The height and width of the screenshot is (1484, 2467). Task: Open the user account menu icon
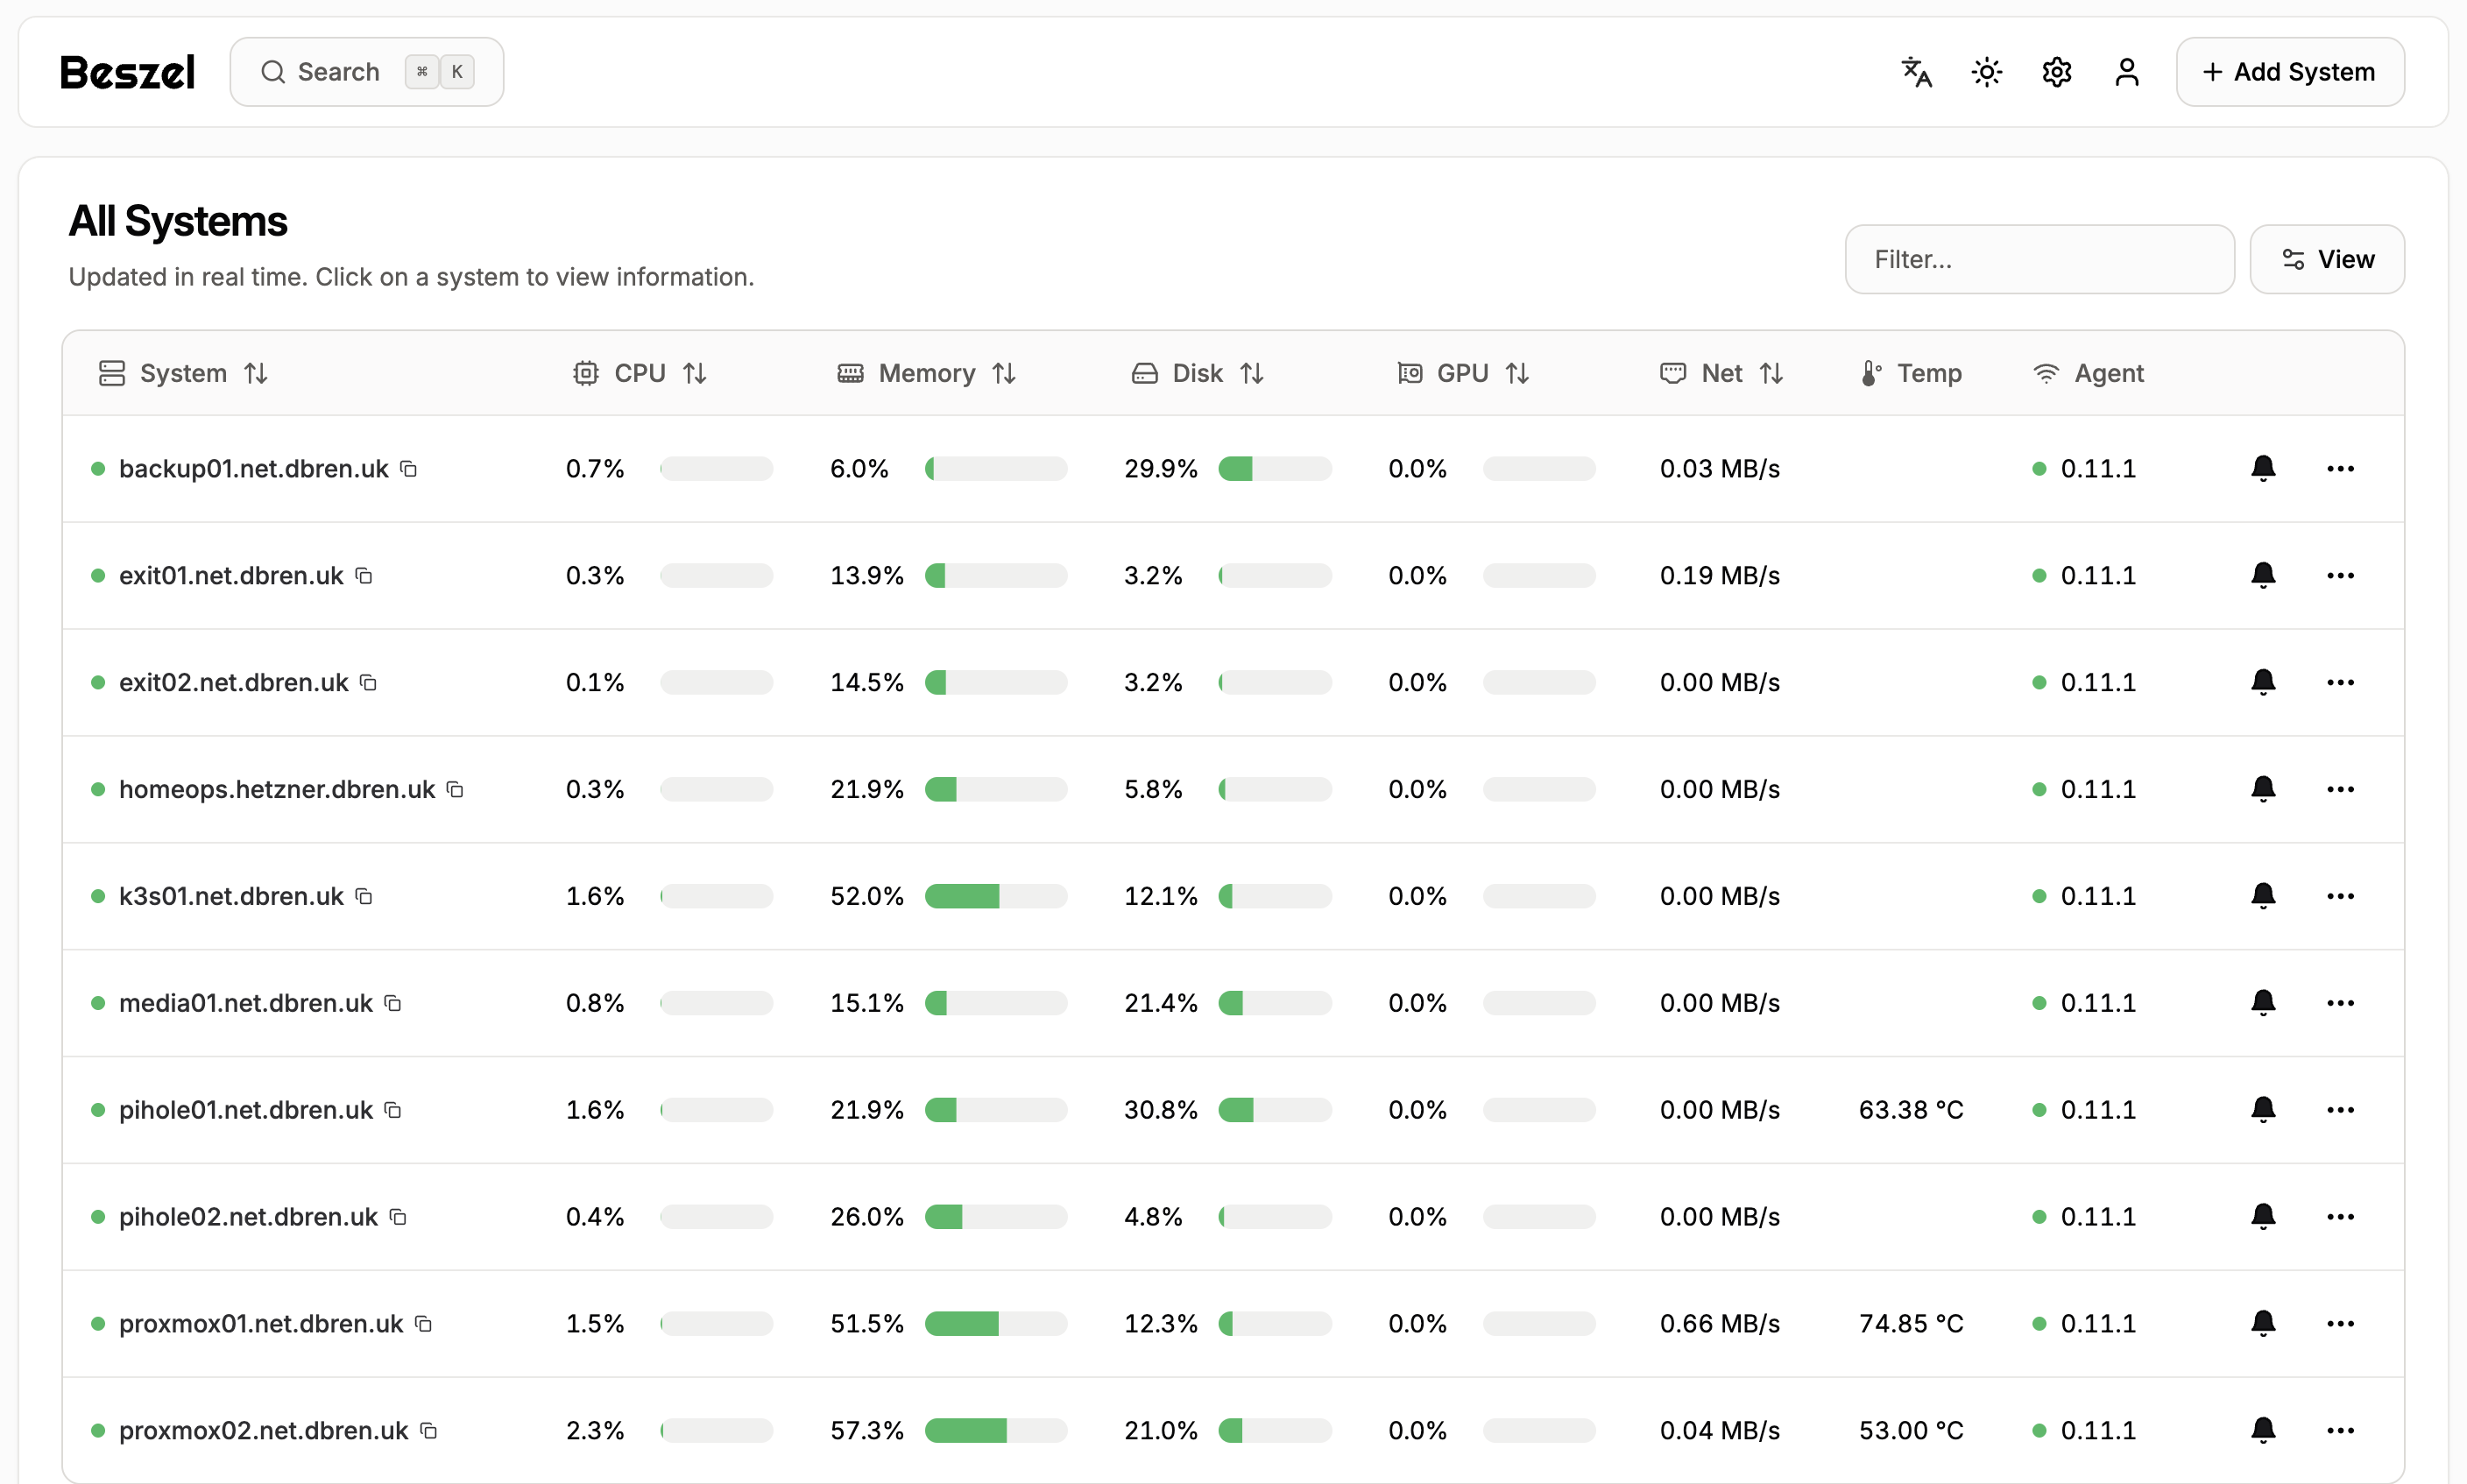point(2126,72)
